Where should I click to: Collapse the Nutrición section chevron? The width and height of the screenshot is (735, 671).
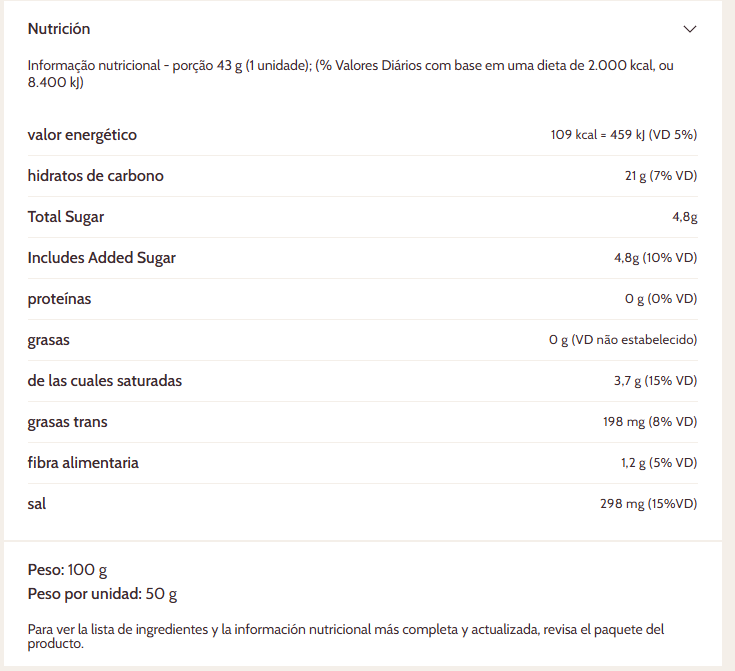[689, 29]
